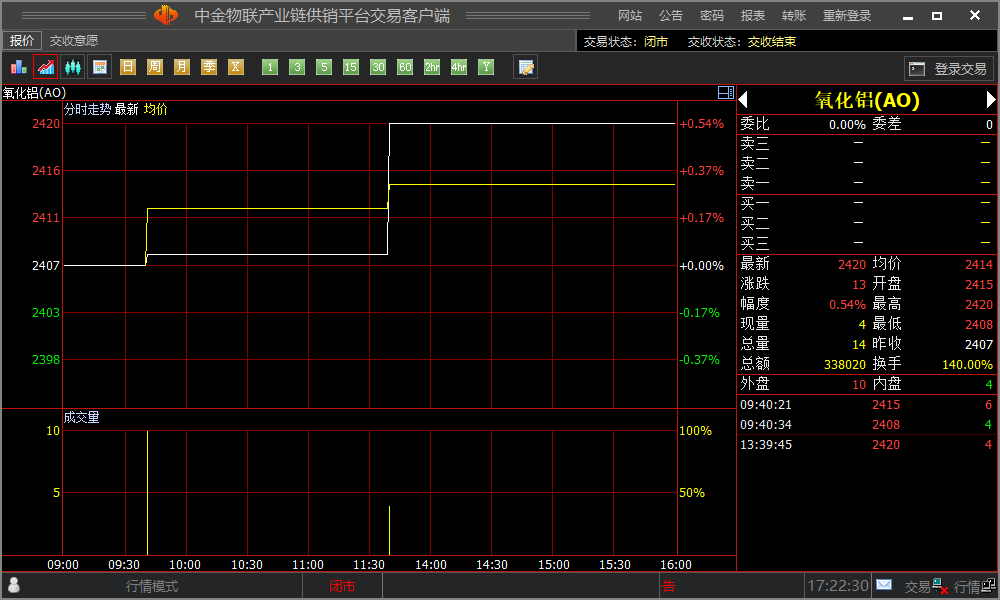Select the 60-minute period button
Viewport: 1000px width, 600px height.
[405, 67]
